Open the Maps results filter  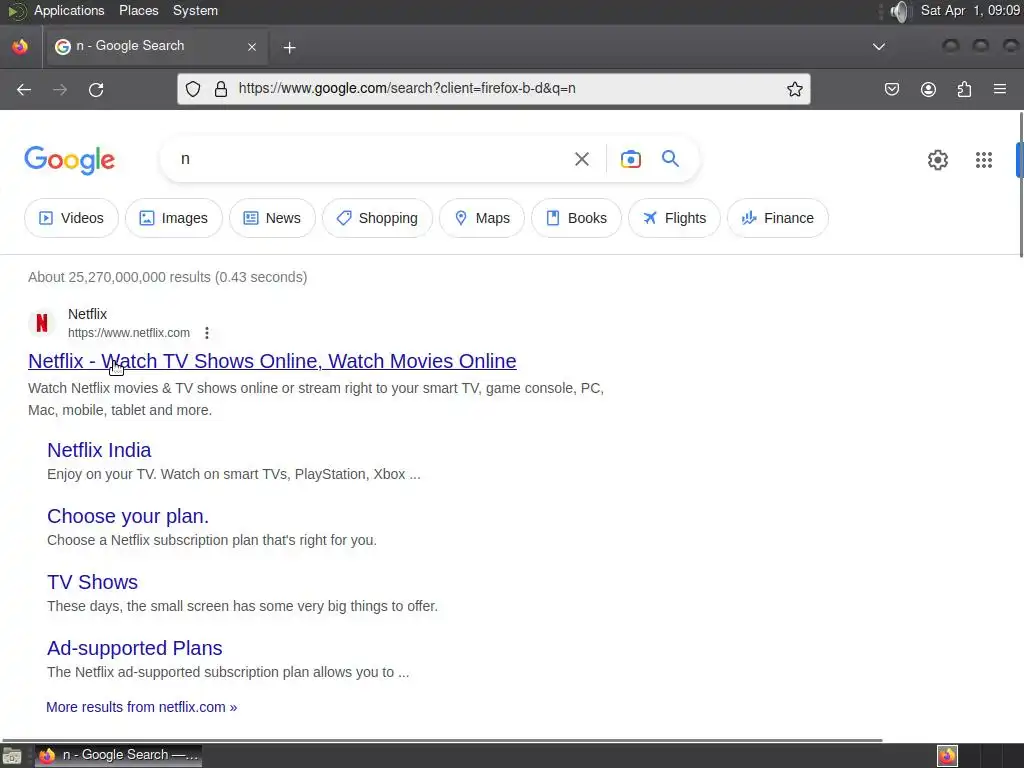click(482, 218)
